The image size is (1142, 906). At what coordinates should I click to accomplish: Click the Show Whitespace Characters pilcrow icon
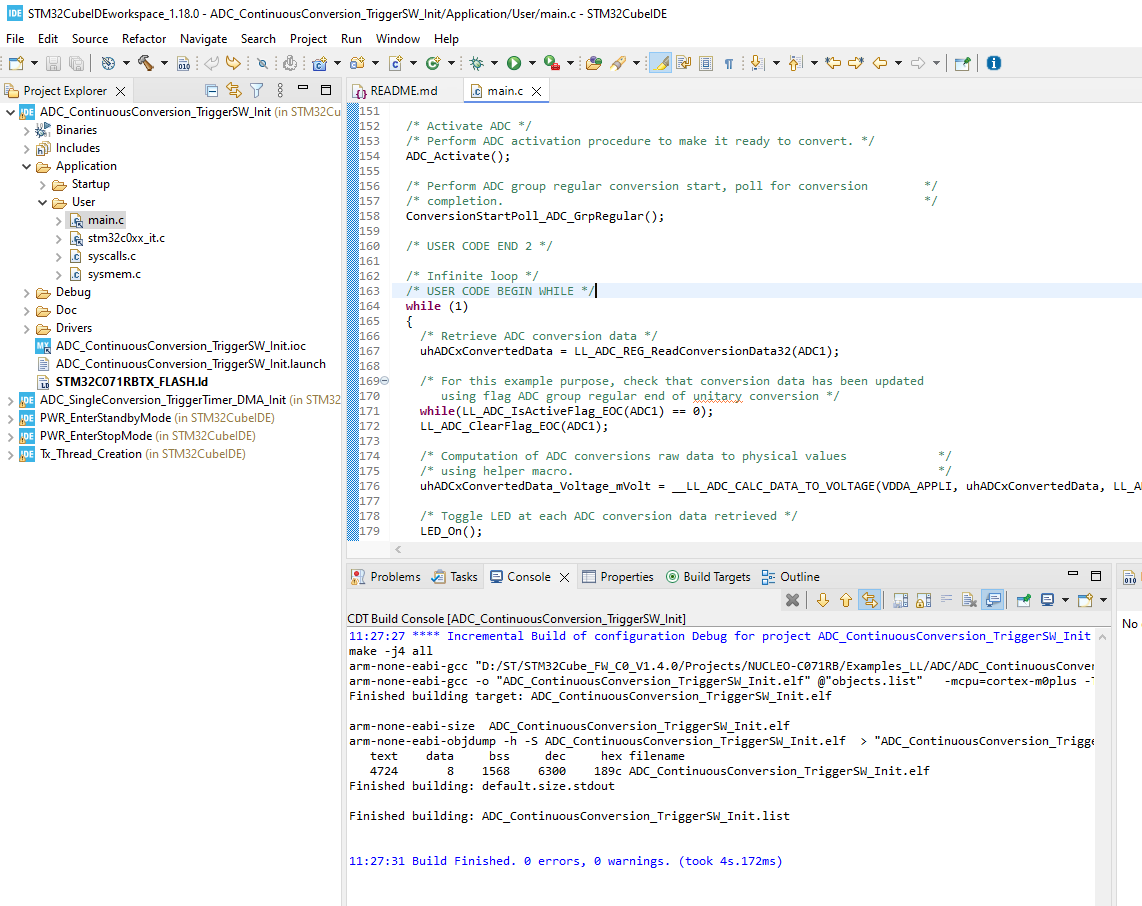728,63
